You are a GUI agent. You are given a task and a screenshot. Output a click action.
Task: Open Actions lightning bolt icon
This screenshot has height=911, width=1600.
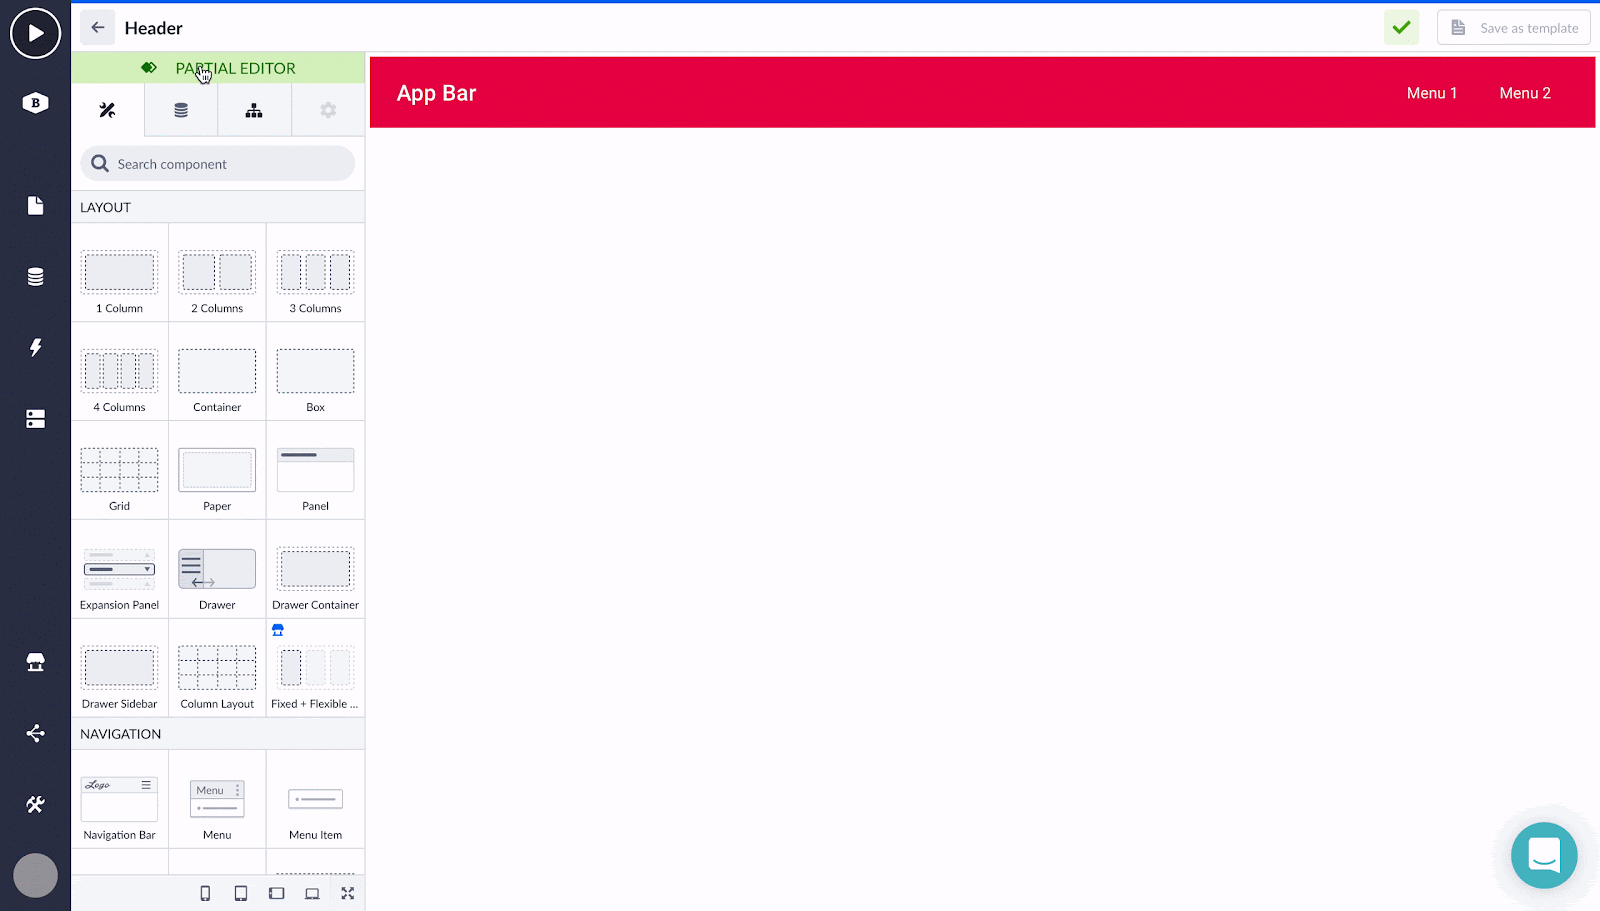coord(35,347)
